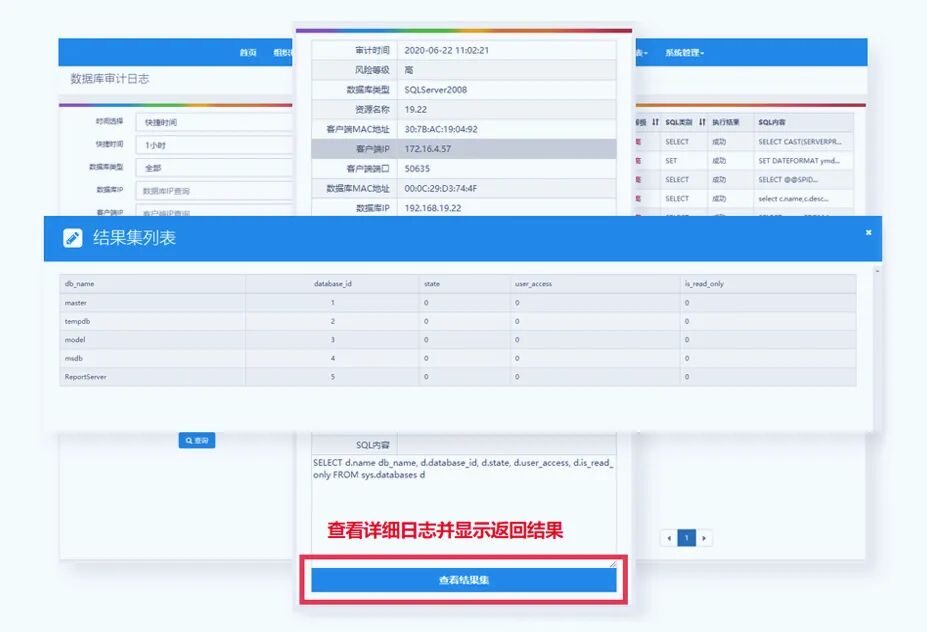Close the 结果集列表 dialog with the × icon

point(867,231)
